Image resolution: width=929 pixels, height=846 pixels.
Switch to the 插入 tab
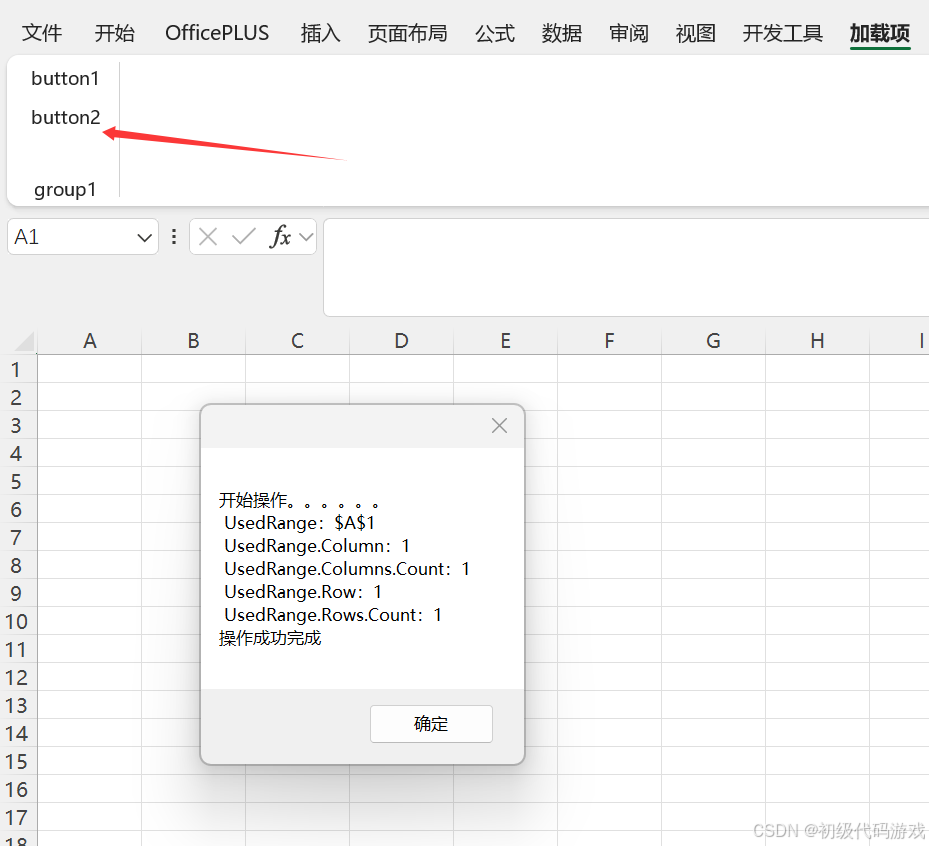320,33
